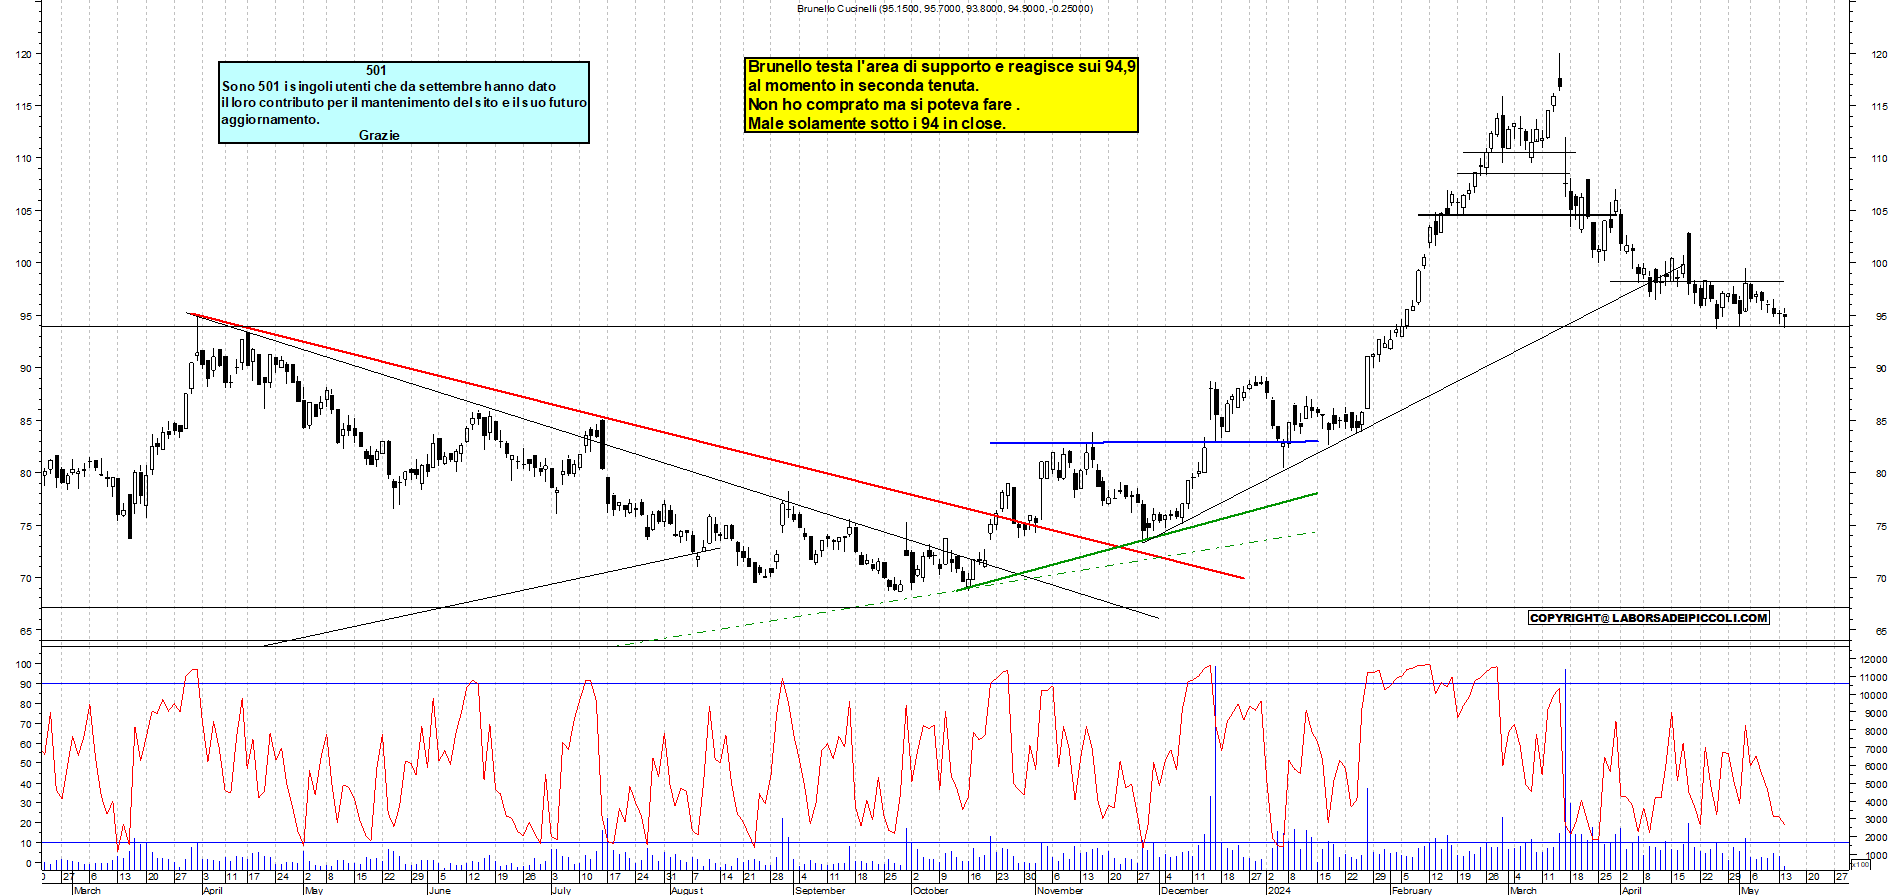Click the 40 level on oscillator axis

[x=26, y=784]
